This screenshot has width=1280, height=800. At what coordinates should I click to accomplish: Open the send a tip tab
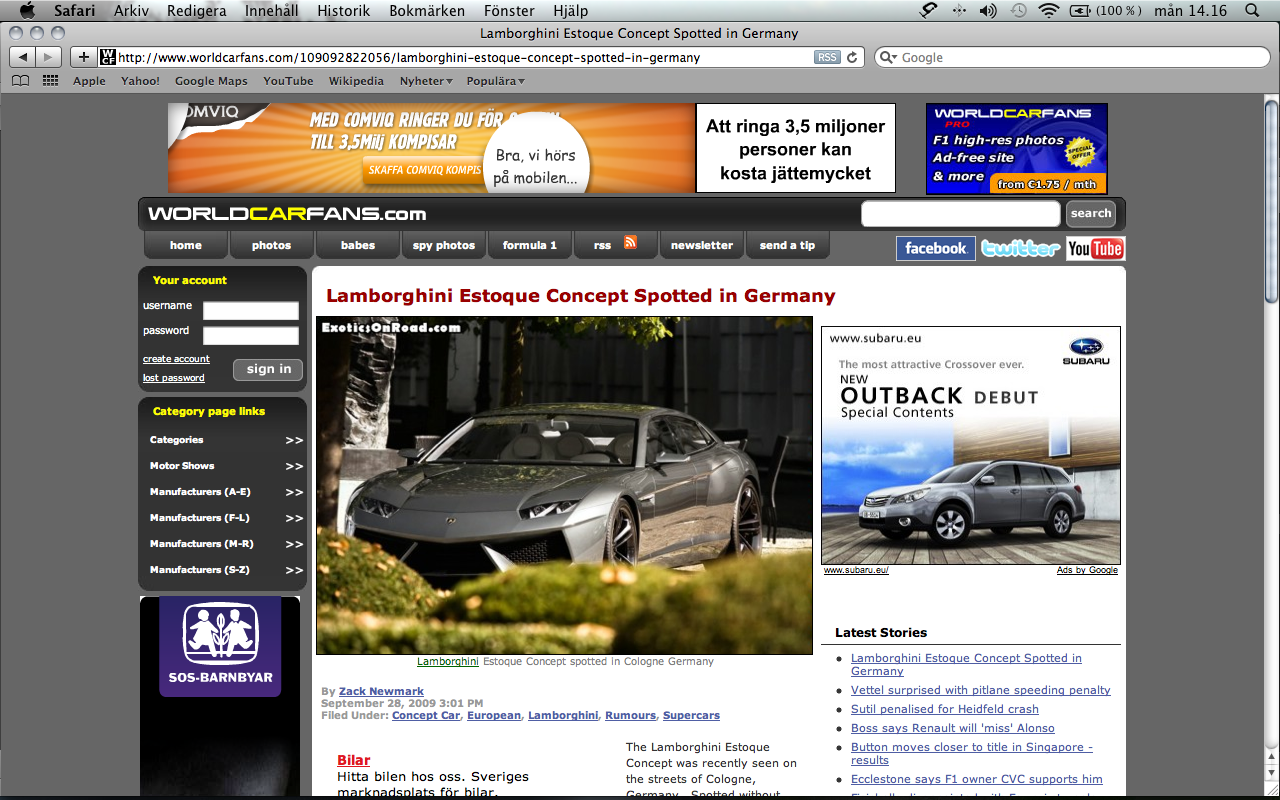coord(788,245)
